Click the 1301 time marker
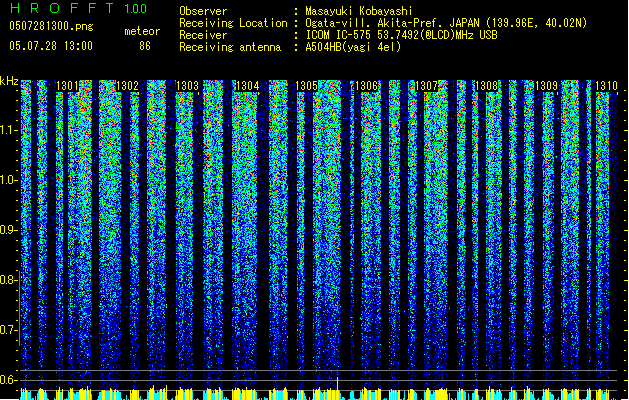The height and width of the screenshot is (400, 629). (x=67, y=86)
